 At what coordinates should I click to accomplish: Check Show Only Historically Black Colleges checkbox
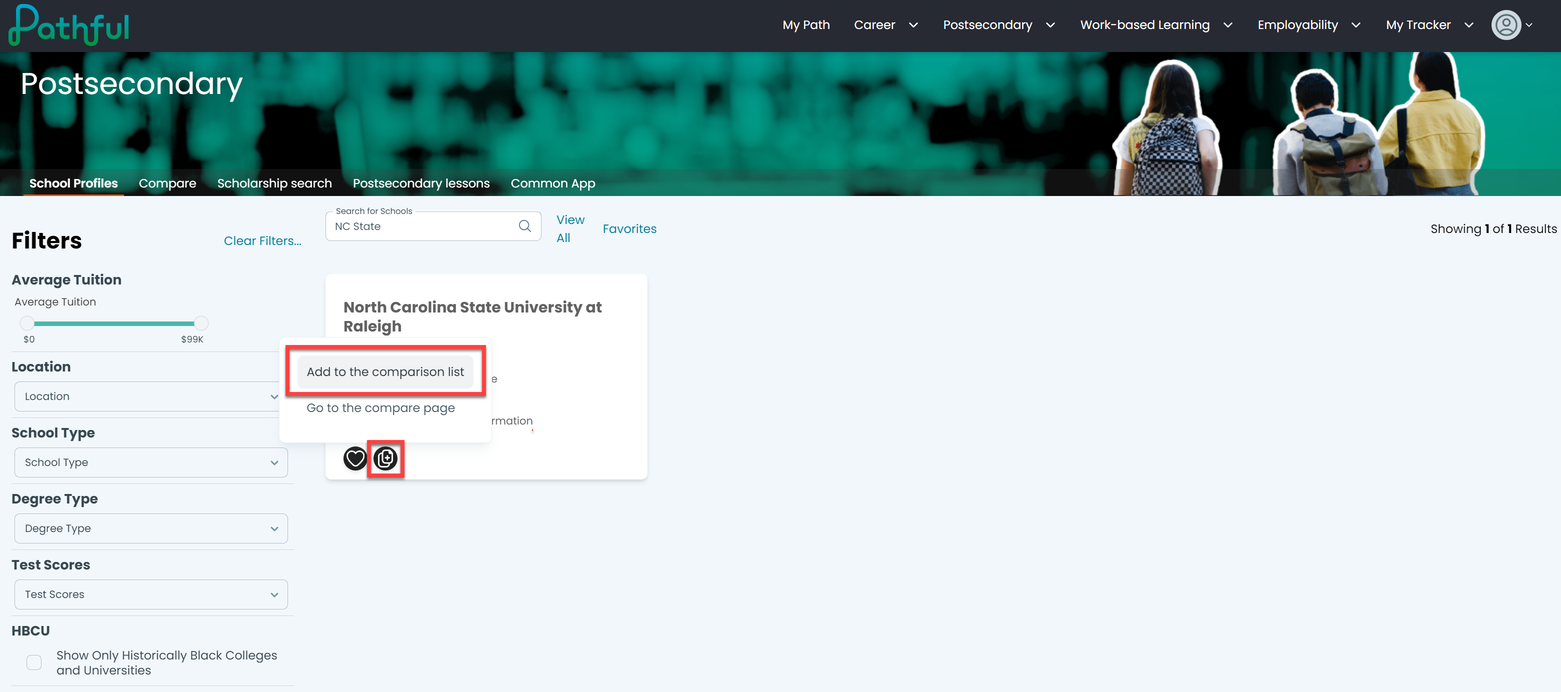pos(34,663)
